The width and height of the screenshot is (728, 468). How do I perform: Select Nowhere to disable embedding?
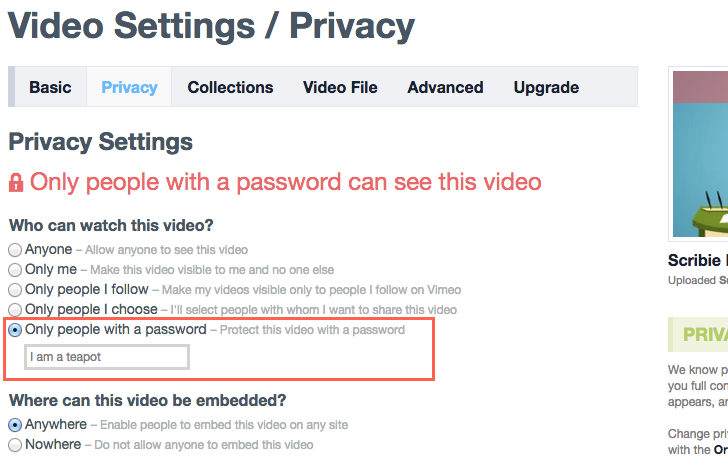coord(15,445)
